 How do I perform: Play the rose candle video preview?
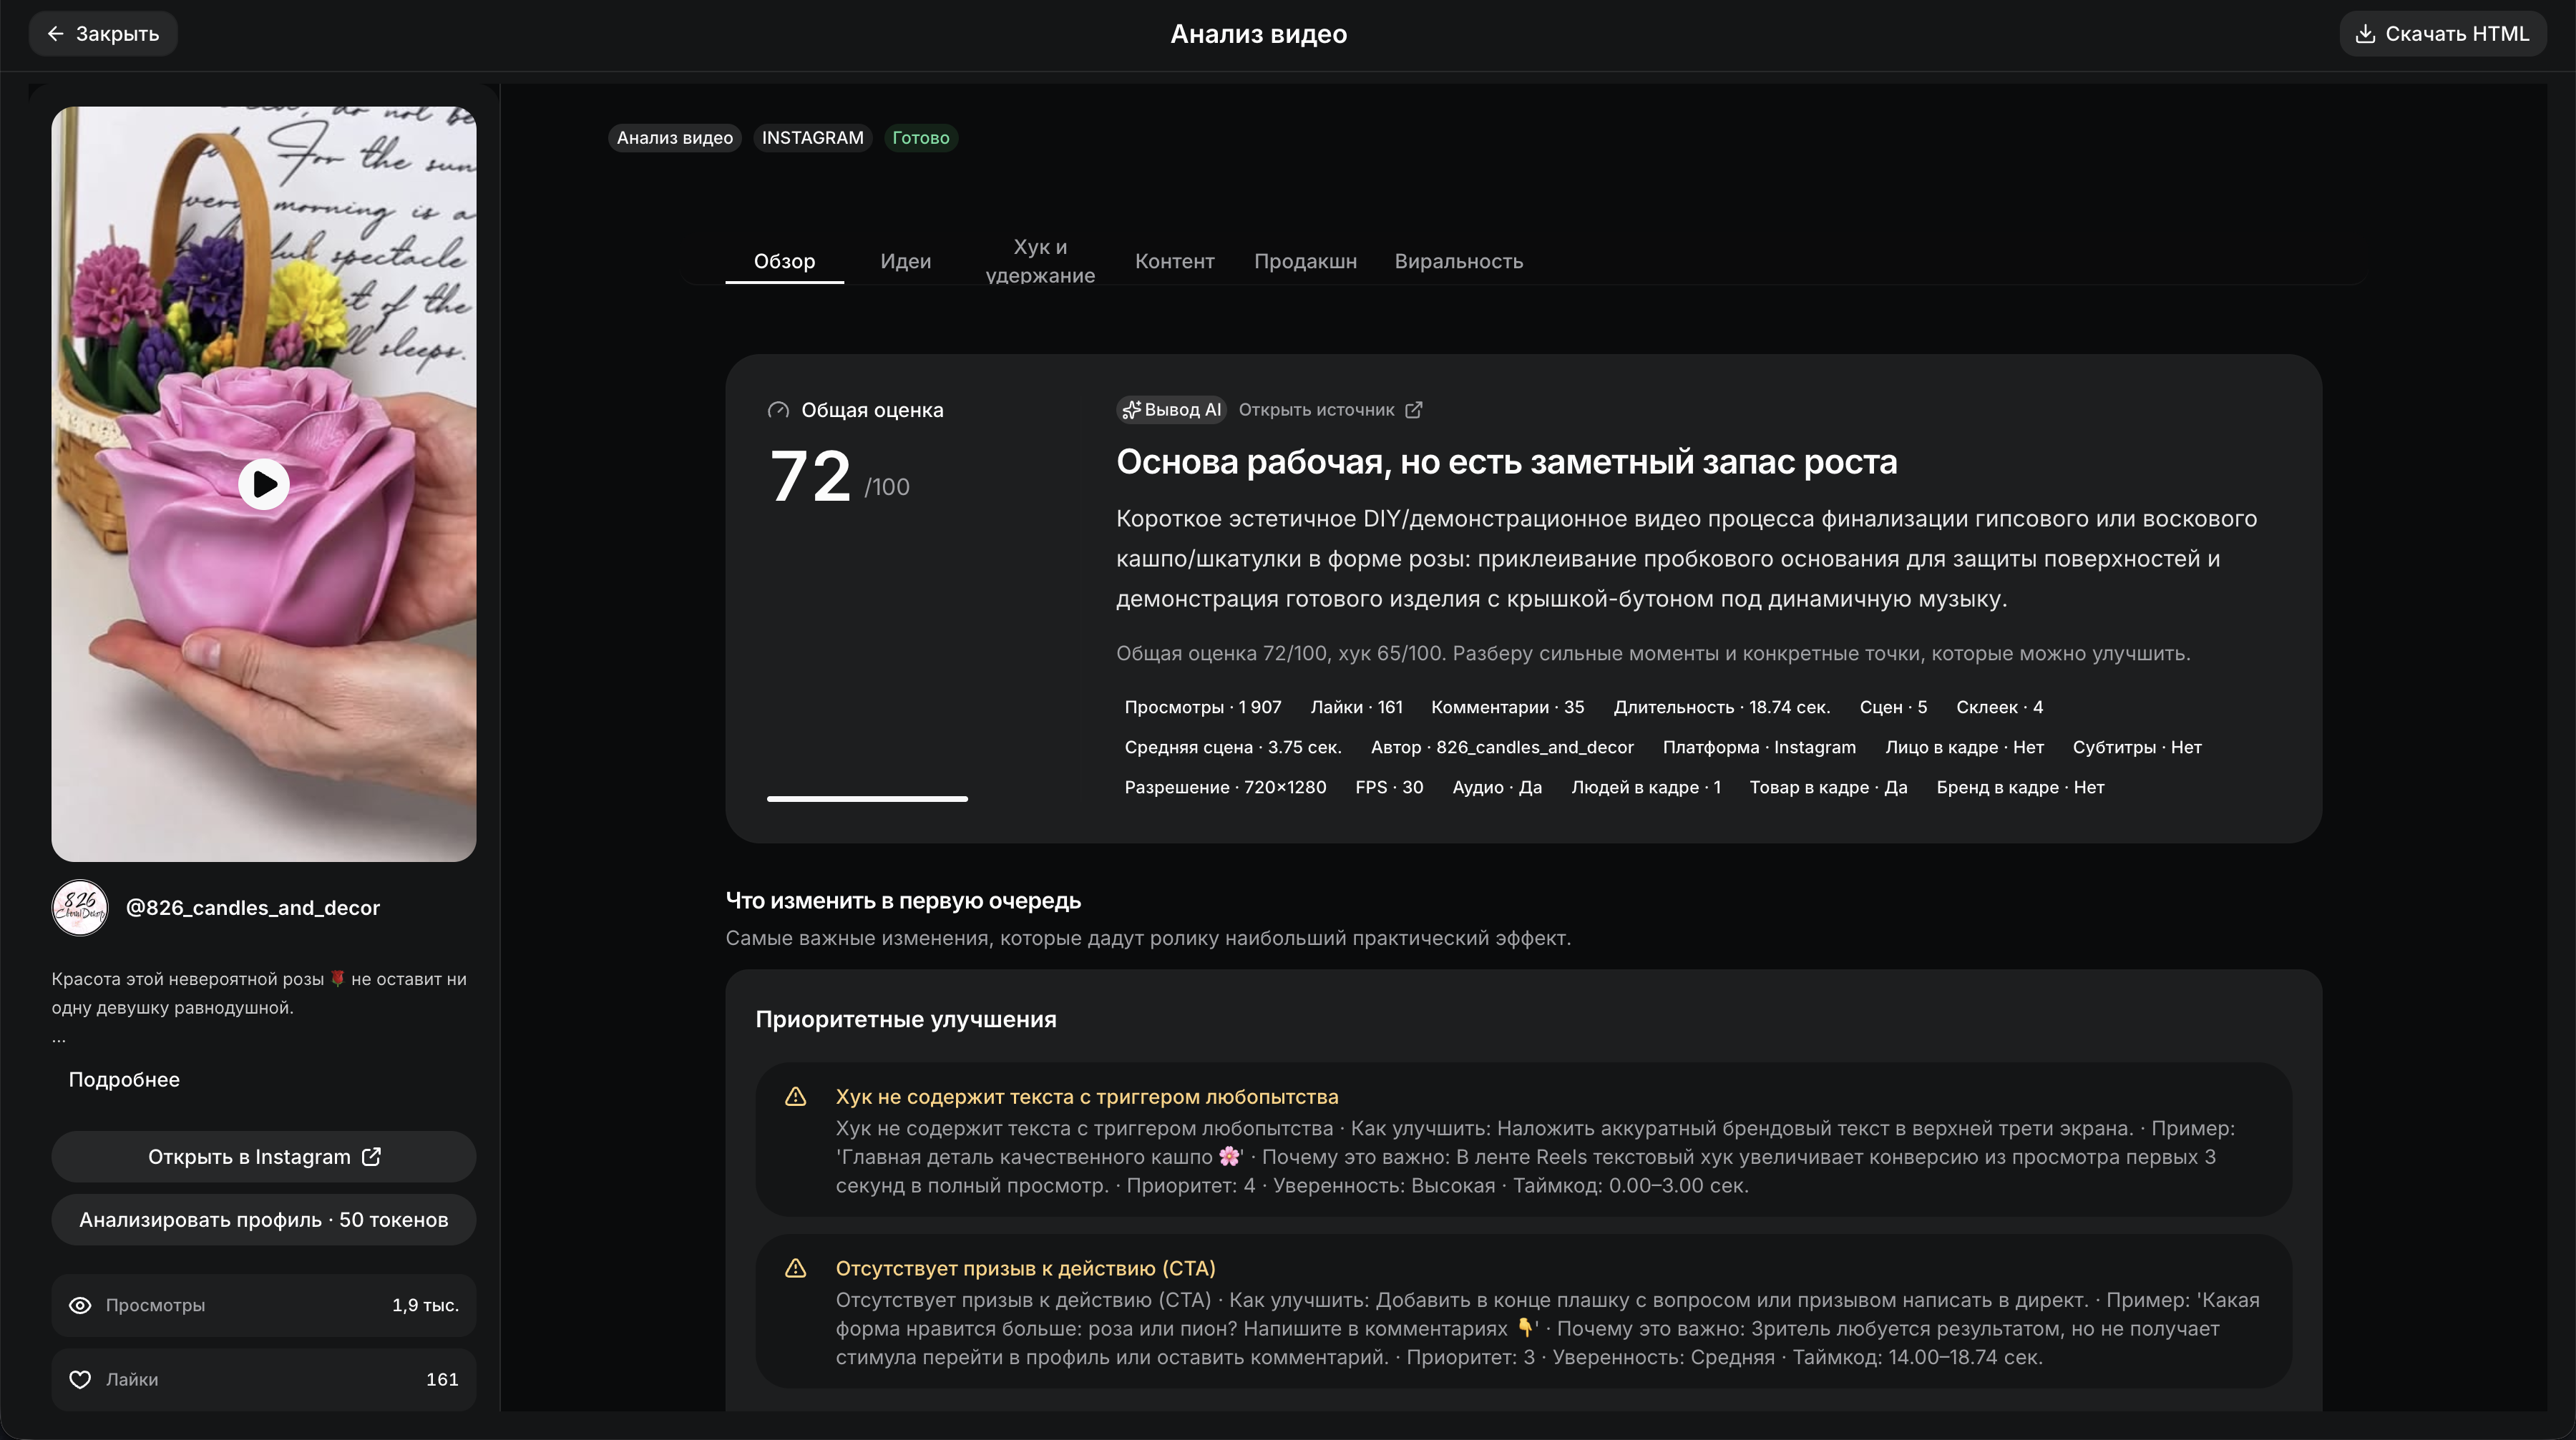coord(263,484)
